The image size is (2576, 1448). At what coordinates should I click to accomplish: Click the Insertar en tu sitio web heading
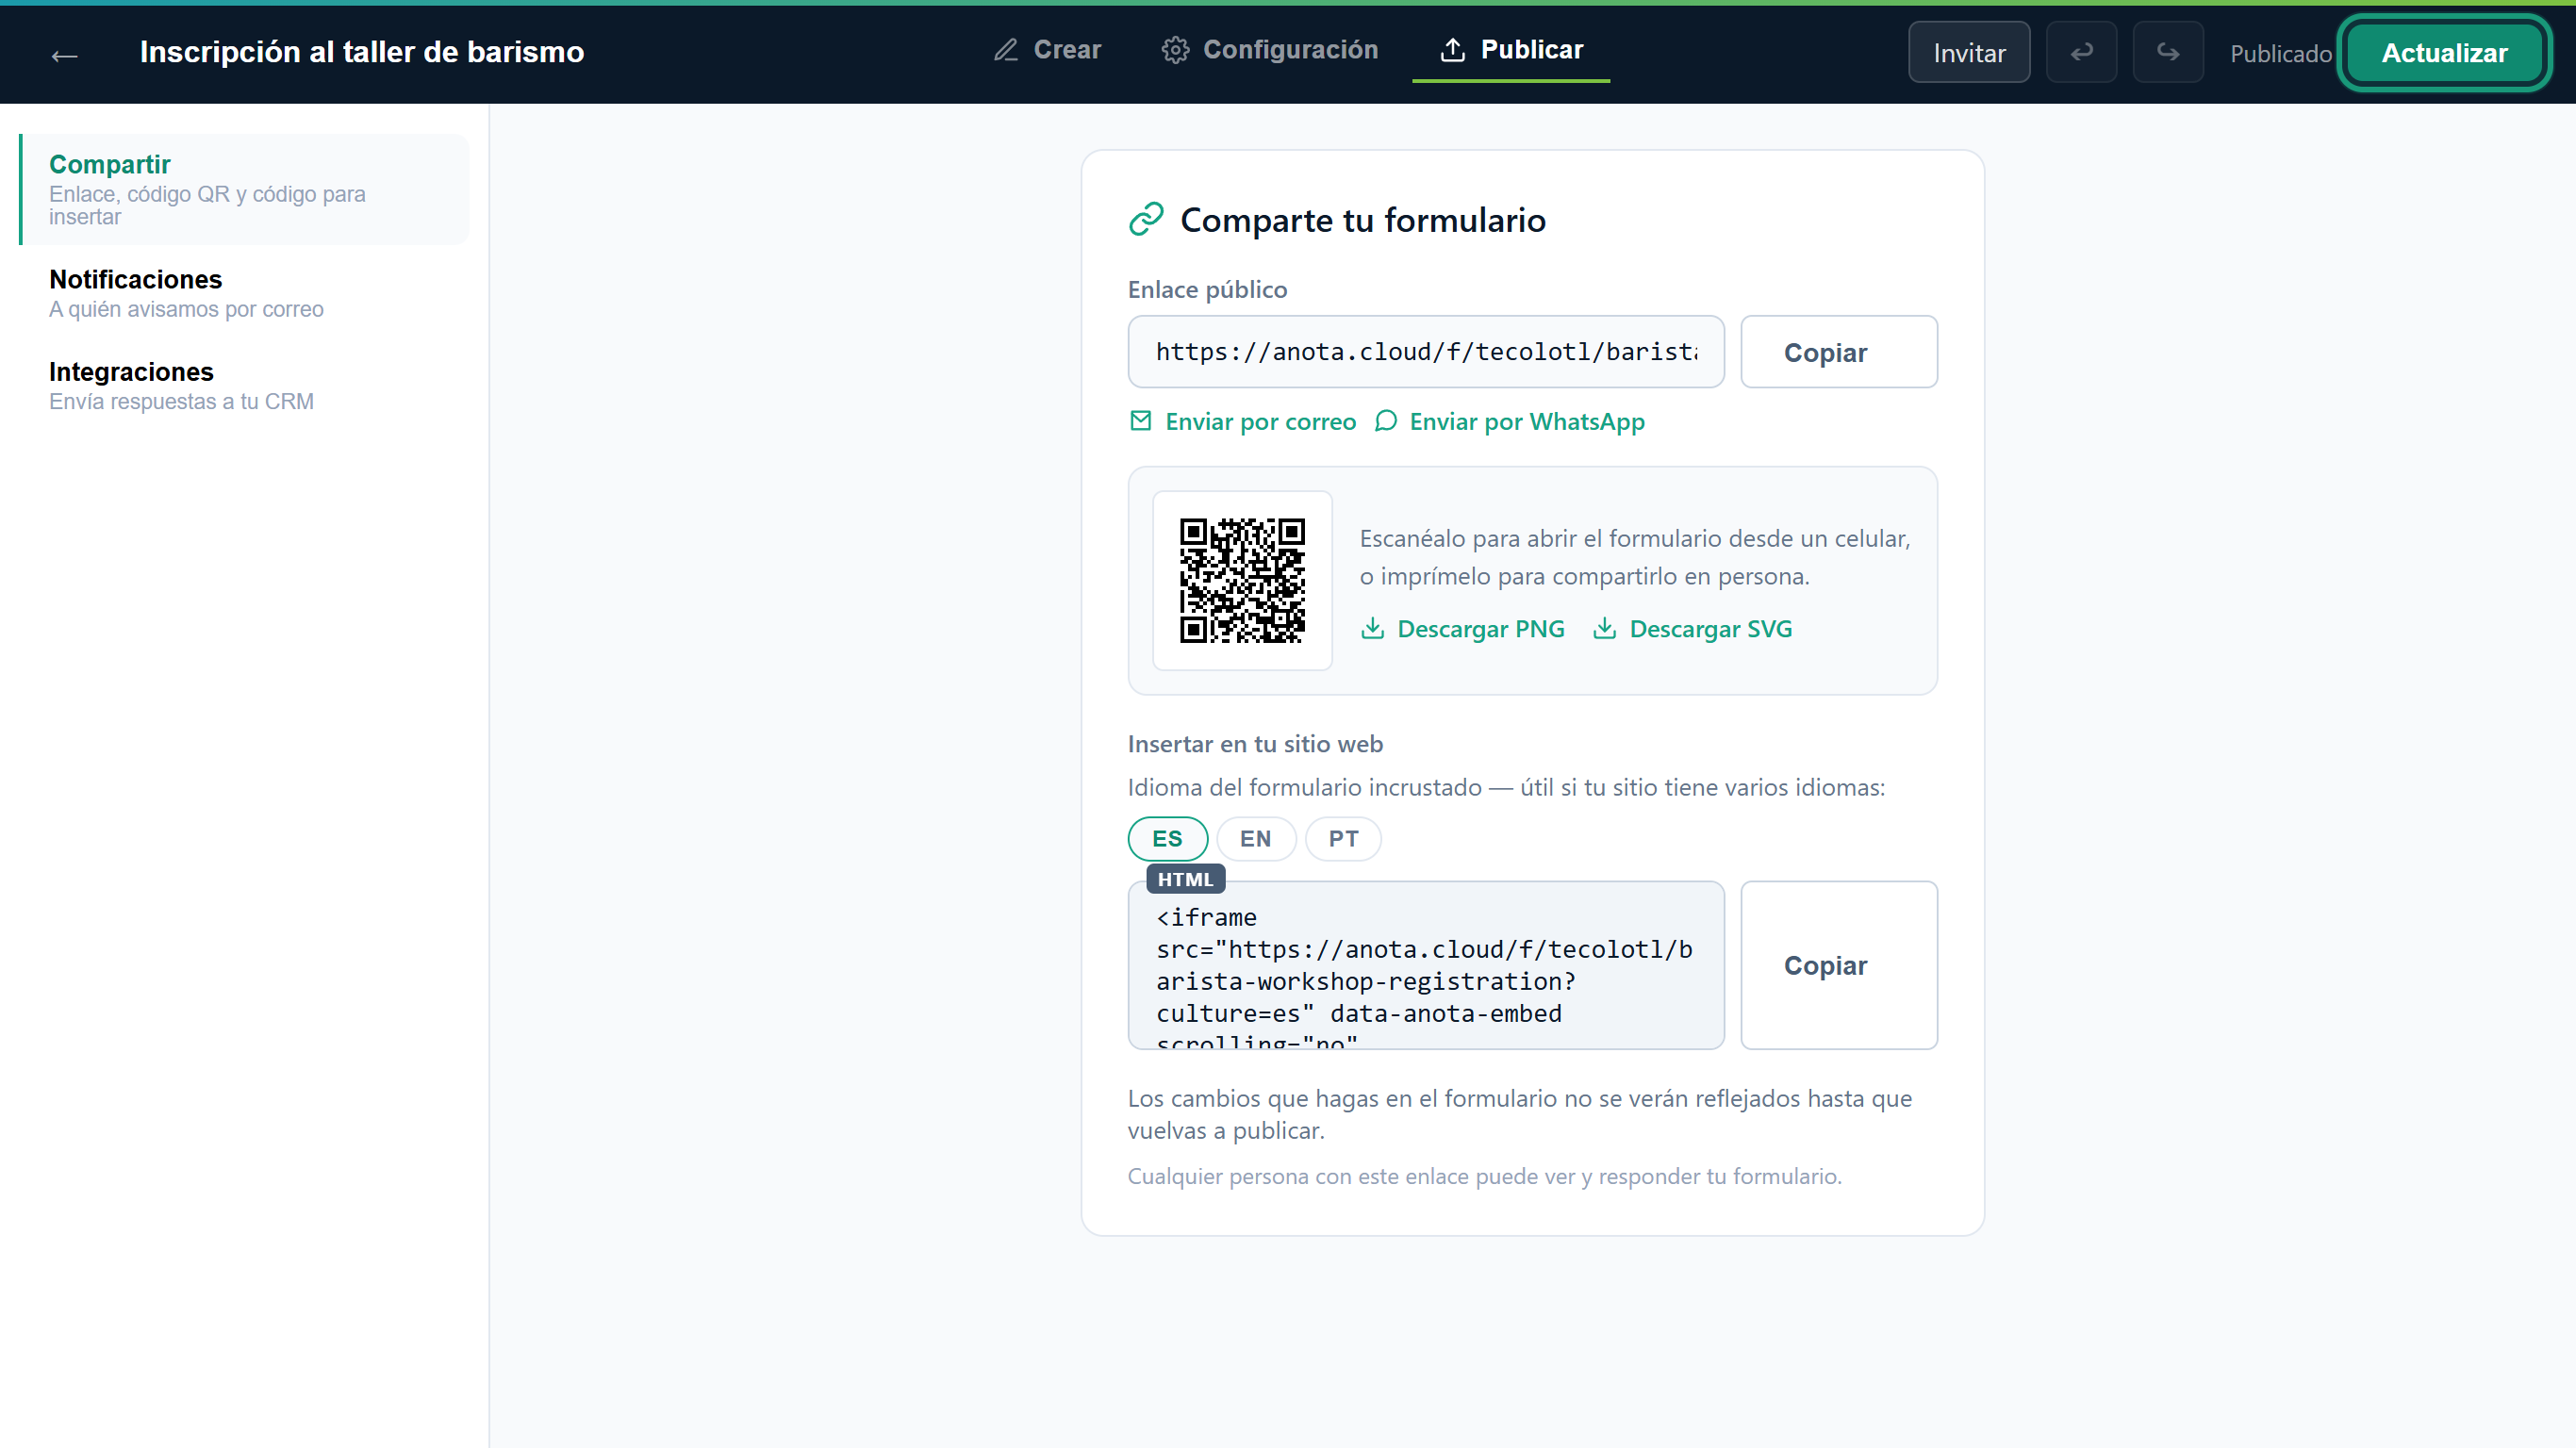click(x=1255, y=744)
